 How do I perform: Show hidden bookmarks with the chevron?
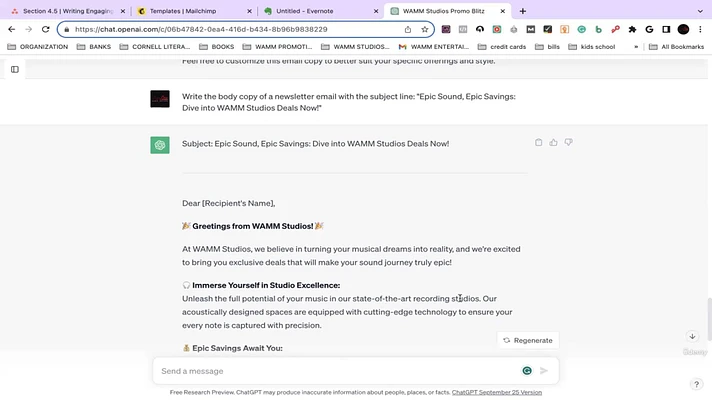(636, 47)
